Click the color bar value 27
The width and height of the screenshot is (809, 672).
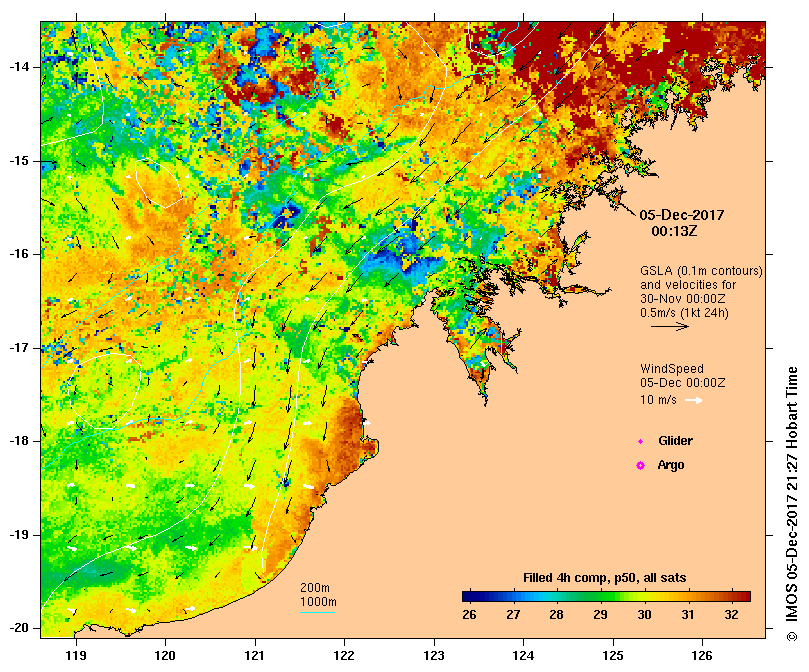click(513, 615)
